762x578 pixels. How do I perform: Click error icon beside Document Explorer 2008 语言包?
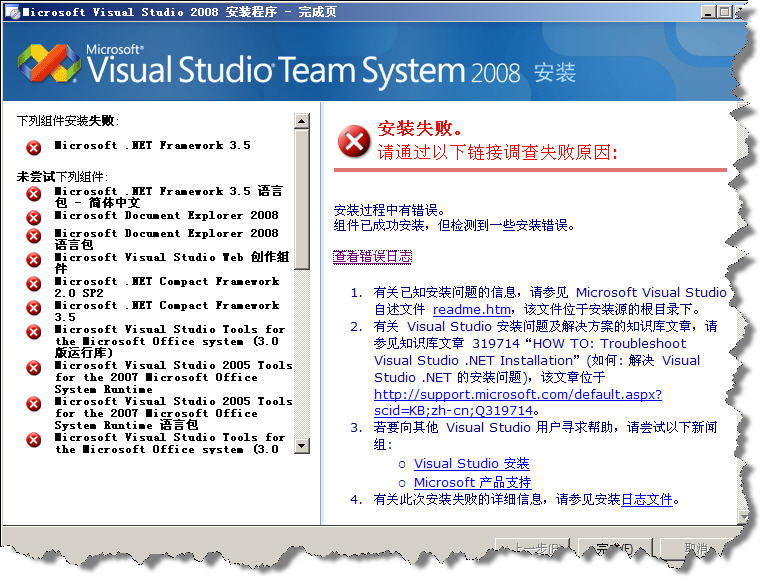(x=34, y=236)
